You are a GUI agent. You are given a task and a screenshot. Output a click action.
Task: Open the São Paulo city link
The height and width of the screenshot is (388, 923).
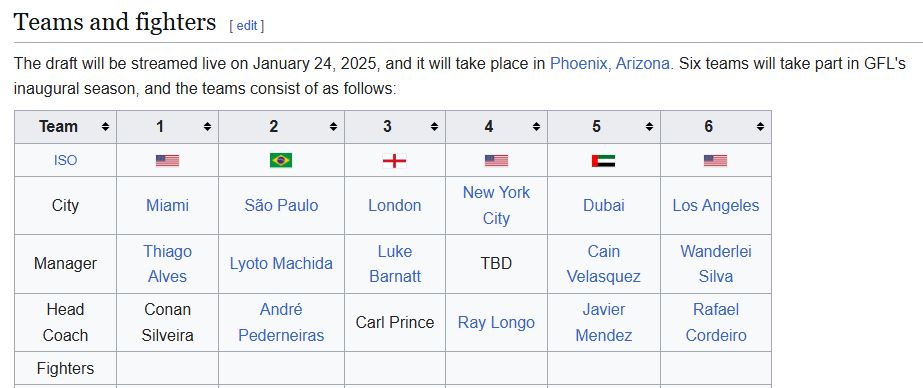click(281, 205)
